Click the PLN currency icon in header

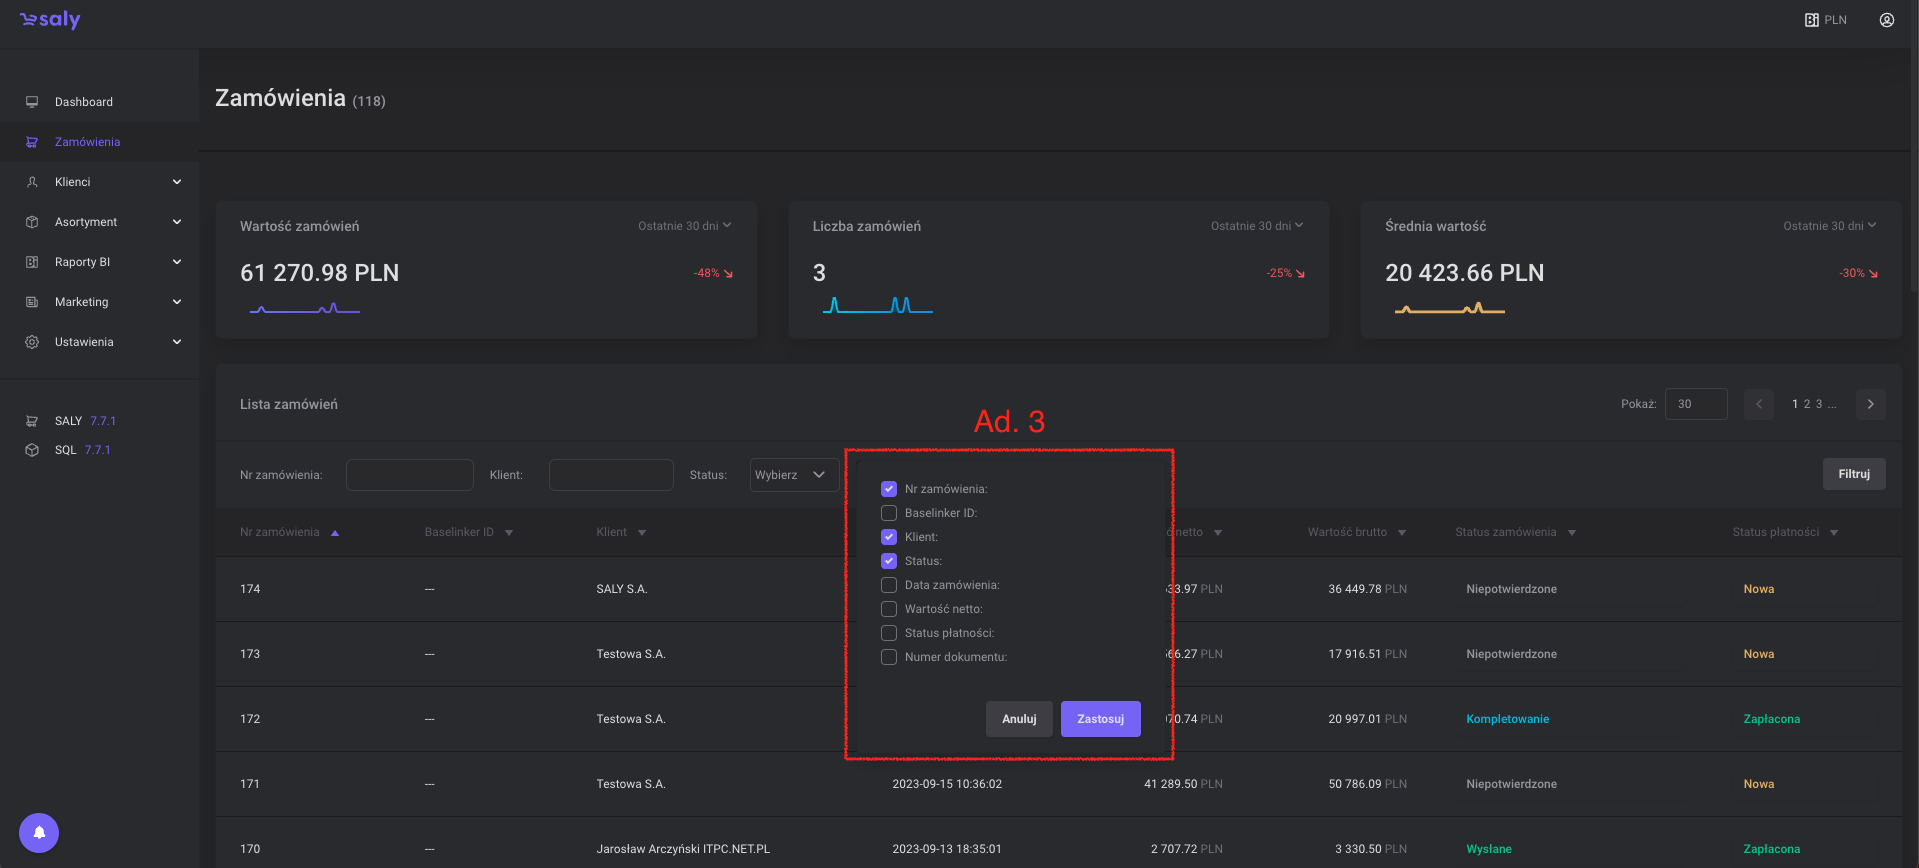coord(1811,20)
